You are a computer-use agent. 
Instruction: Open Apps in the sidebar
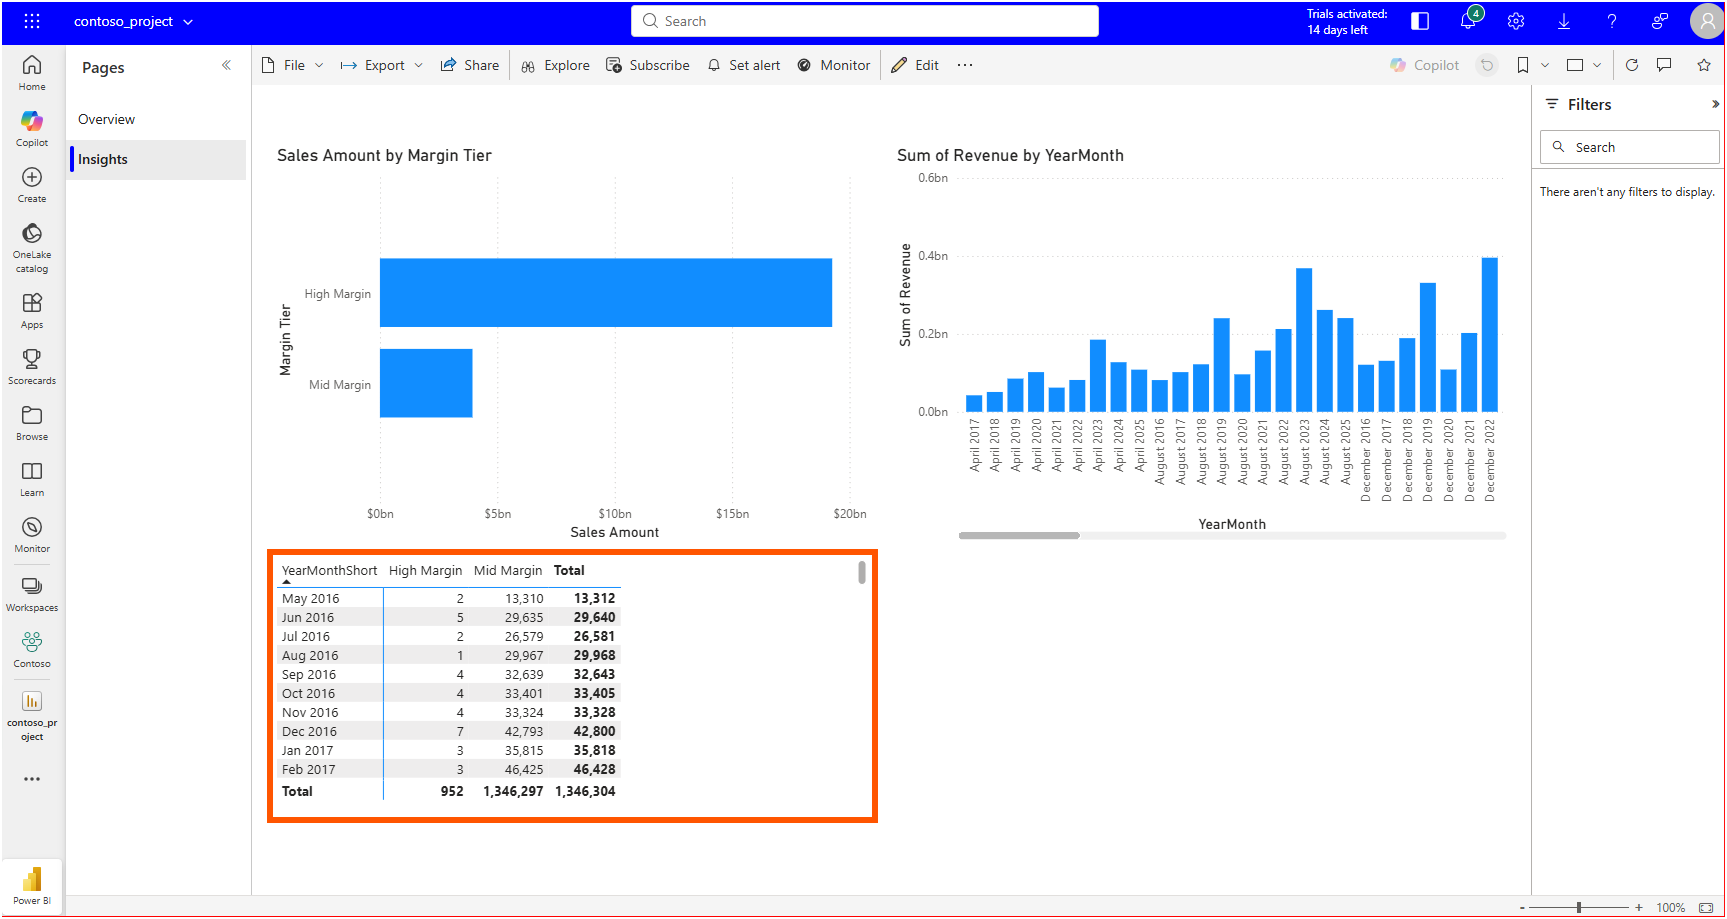32,310
